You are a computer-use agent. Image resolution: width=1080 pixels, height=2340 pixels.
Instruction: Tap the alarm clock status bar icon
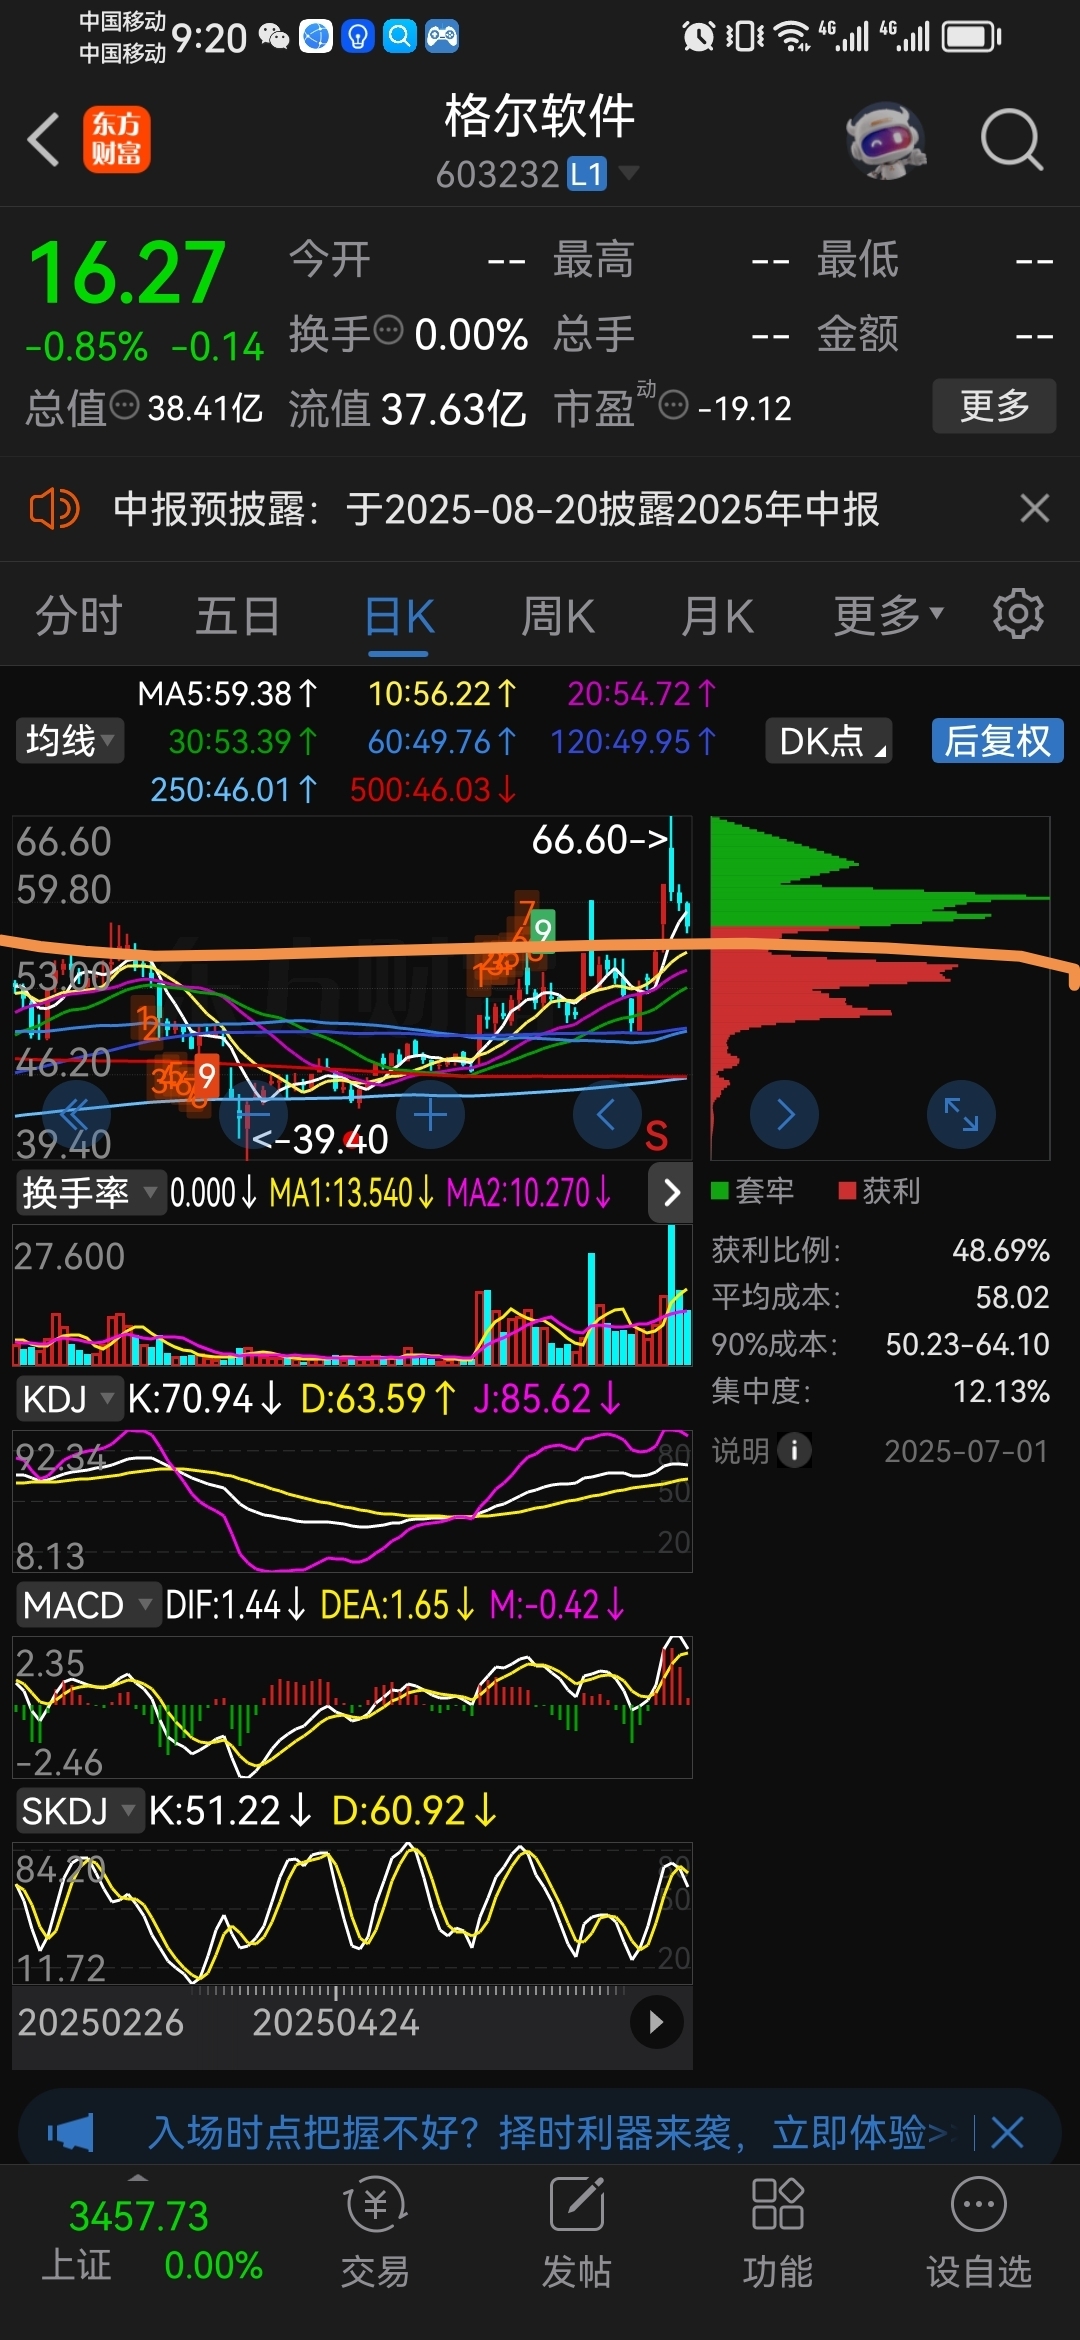click(698, 37)
